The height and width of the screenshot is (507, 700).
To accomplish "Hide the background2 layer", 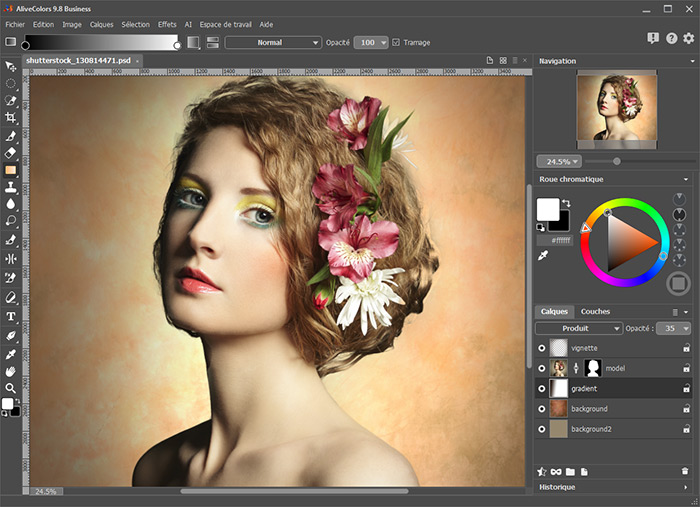I will (x=542, y=429).
